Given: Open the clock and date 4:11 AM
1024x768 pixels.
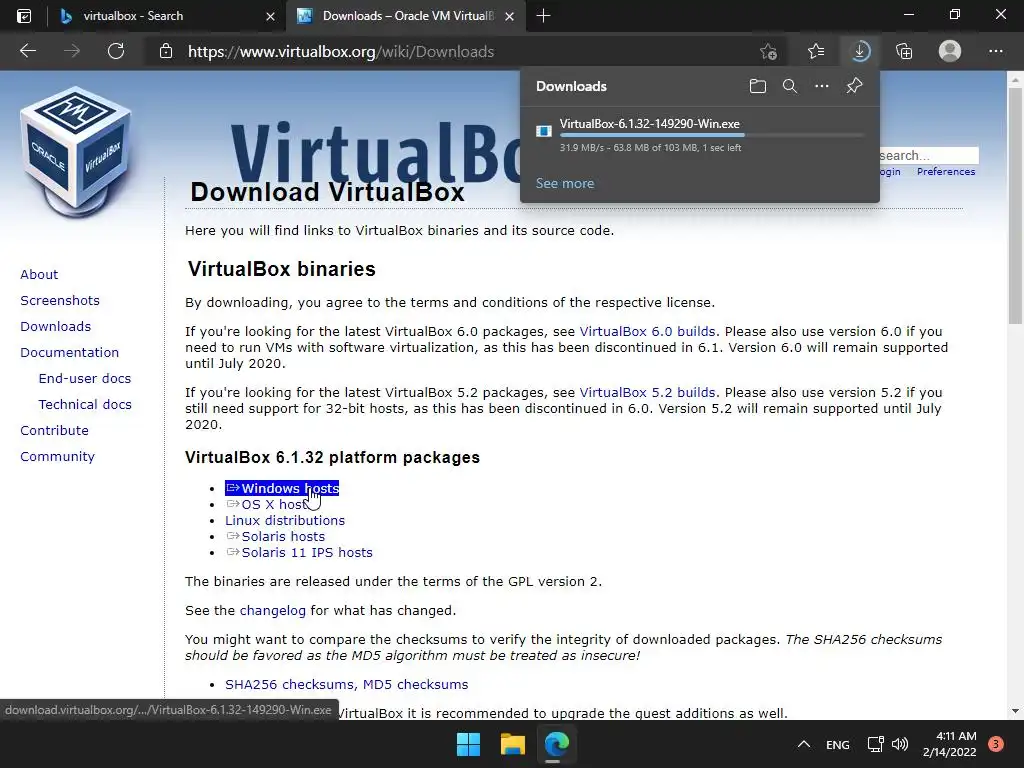Looking at the screenshot, I should [950, 744].
